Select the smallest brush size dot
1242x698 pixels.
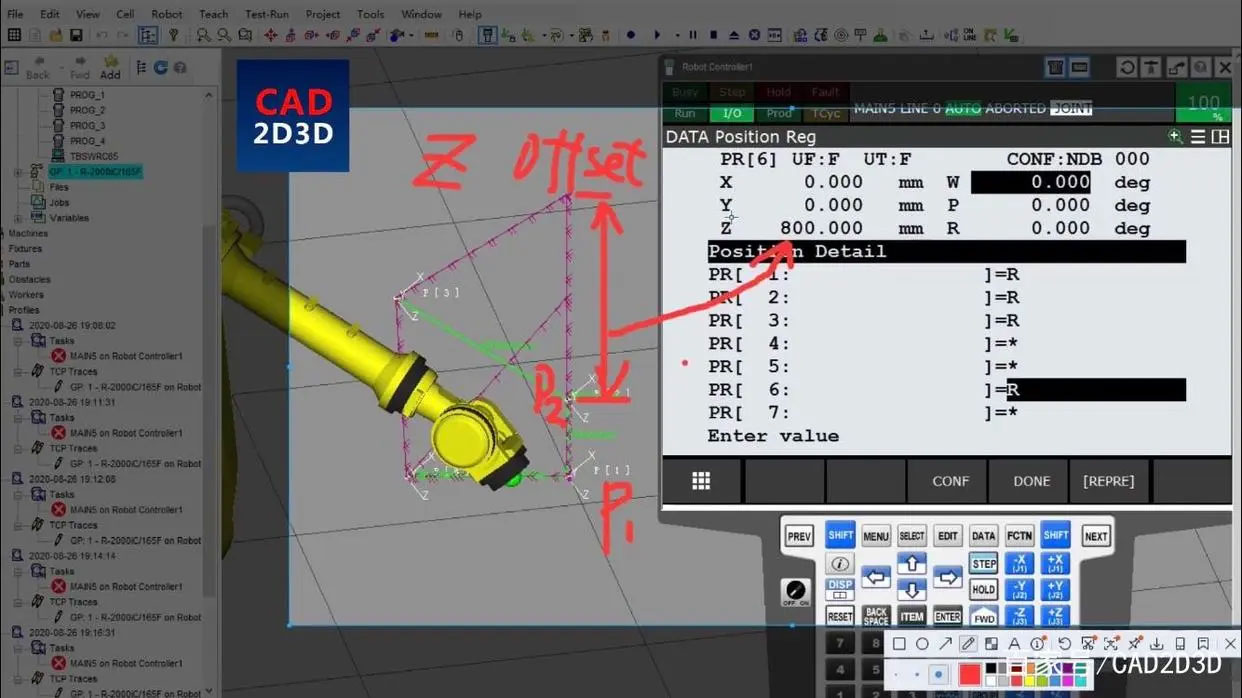click(x=896, y=674)
